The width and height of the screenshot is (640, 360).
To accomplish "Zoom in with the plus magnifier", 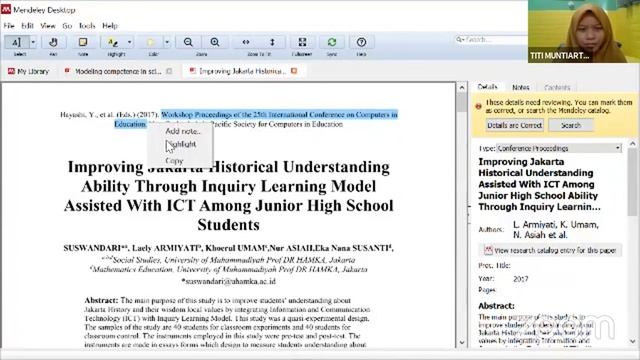I will pos(215,42).
